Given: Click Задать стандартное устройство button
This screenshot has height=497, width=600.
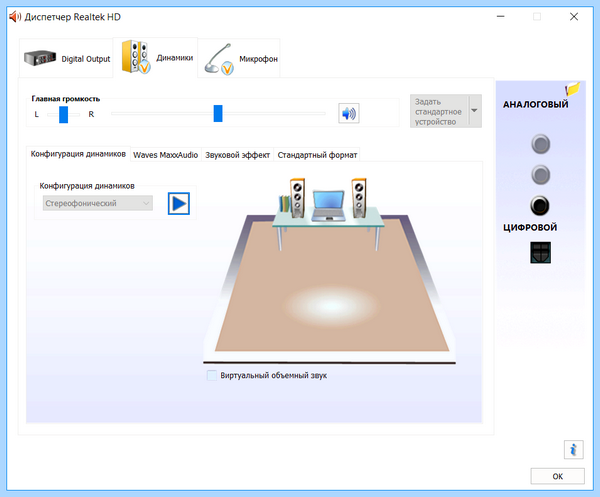Looking at the screenshot, I should coord(439,111).
